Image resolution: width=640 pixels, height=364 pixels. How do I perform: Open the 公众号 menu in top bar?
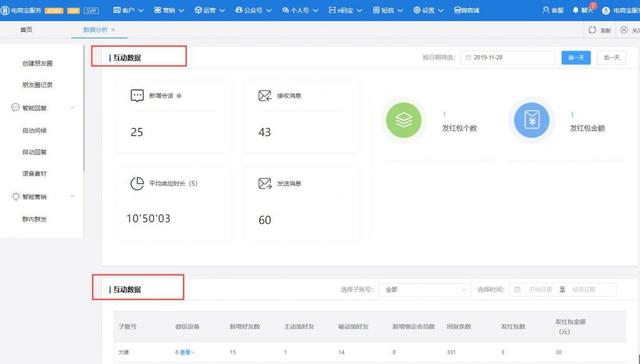tap(253, 10)
